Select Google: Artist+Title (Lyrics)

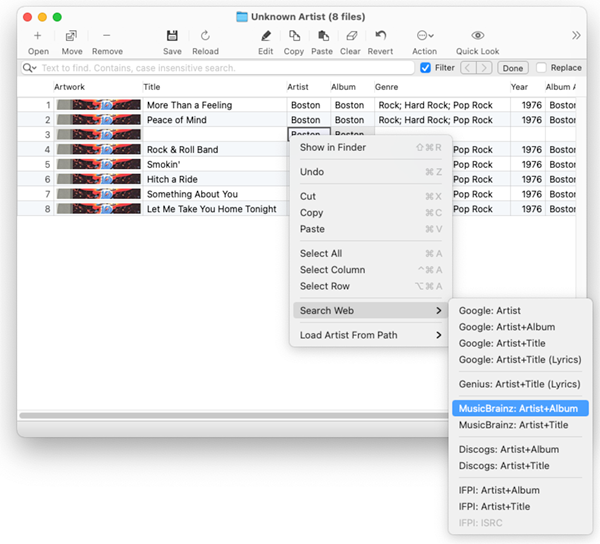coord(520,360)
